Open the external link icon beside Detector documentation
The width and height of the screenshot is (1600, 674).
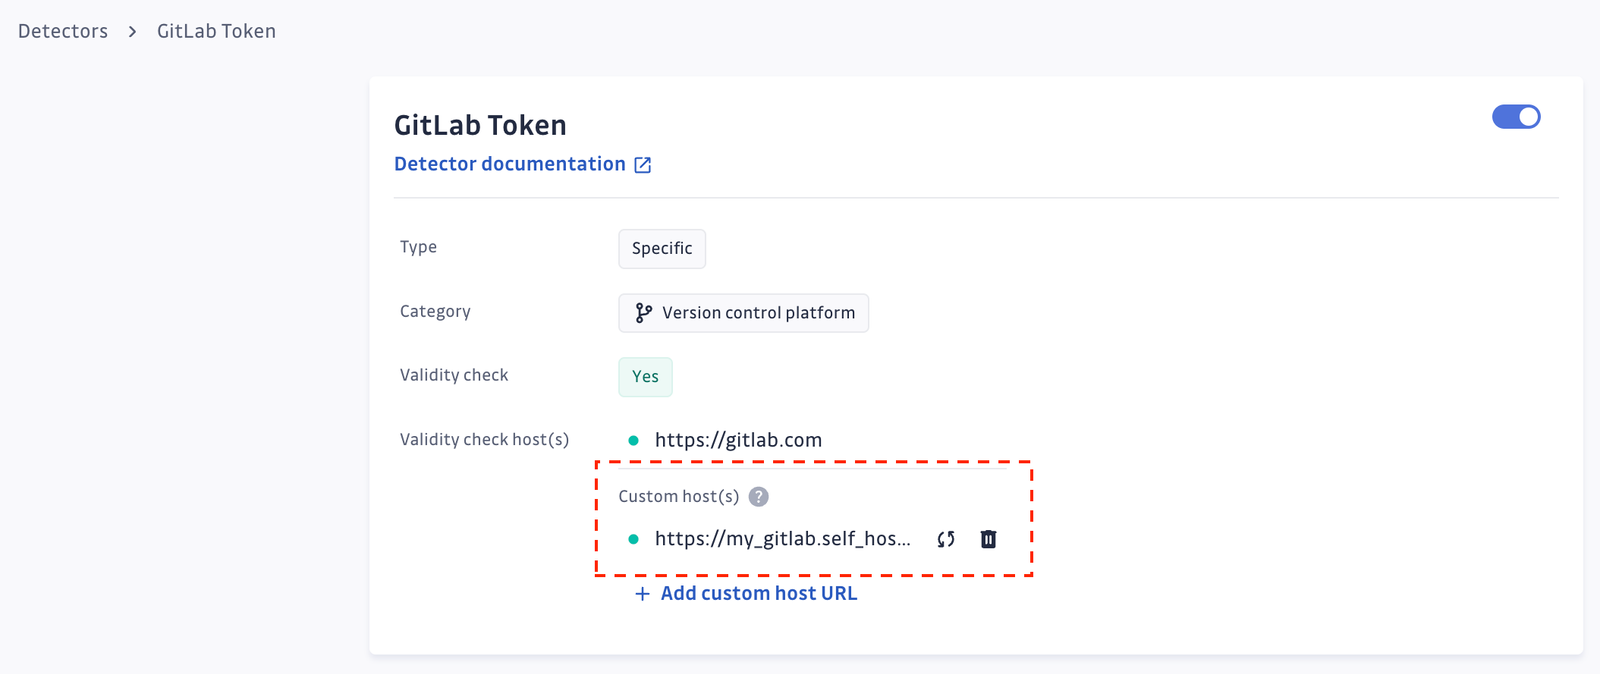pos(642,164)
